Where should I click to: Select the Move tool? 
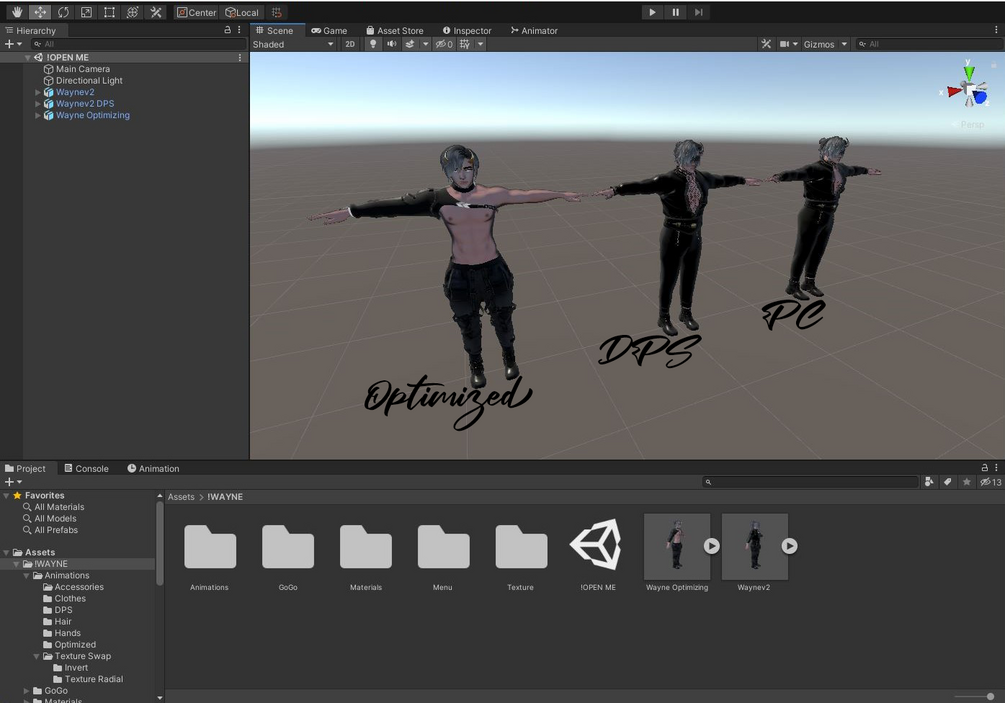click(x=40, y=12)
